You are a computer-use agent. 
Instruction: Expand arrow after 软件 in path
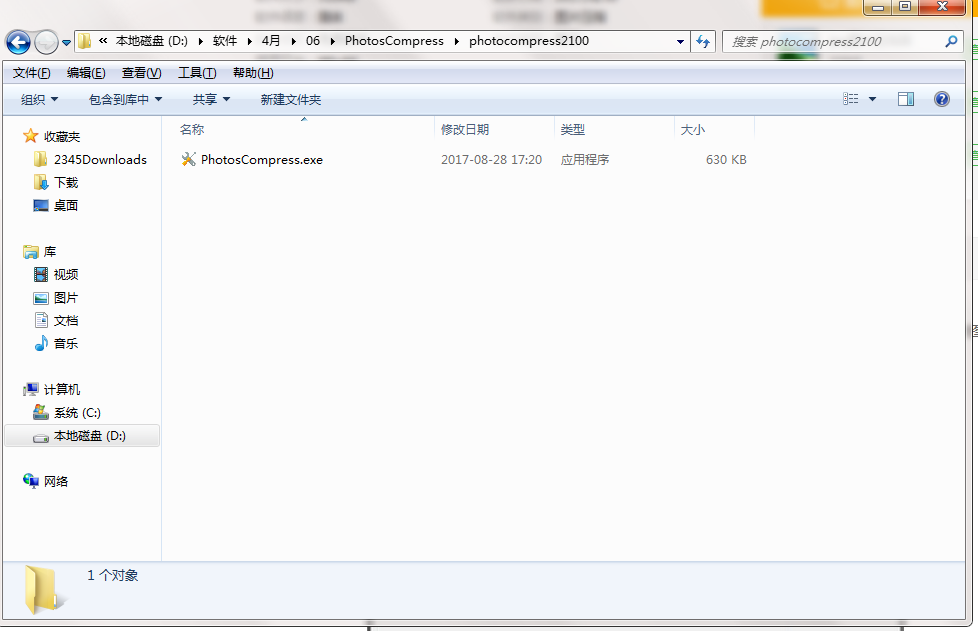point(249,41)
